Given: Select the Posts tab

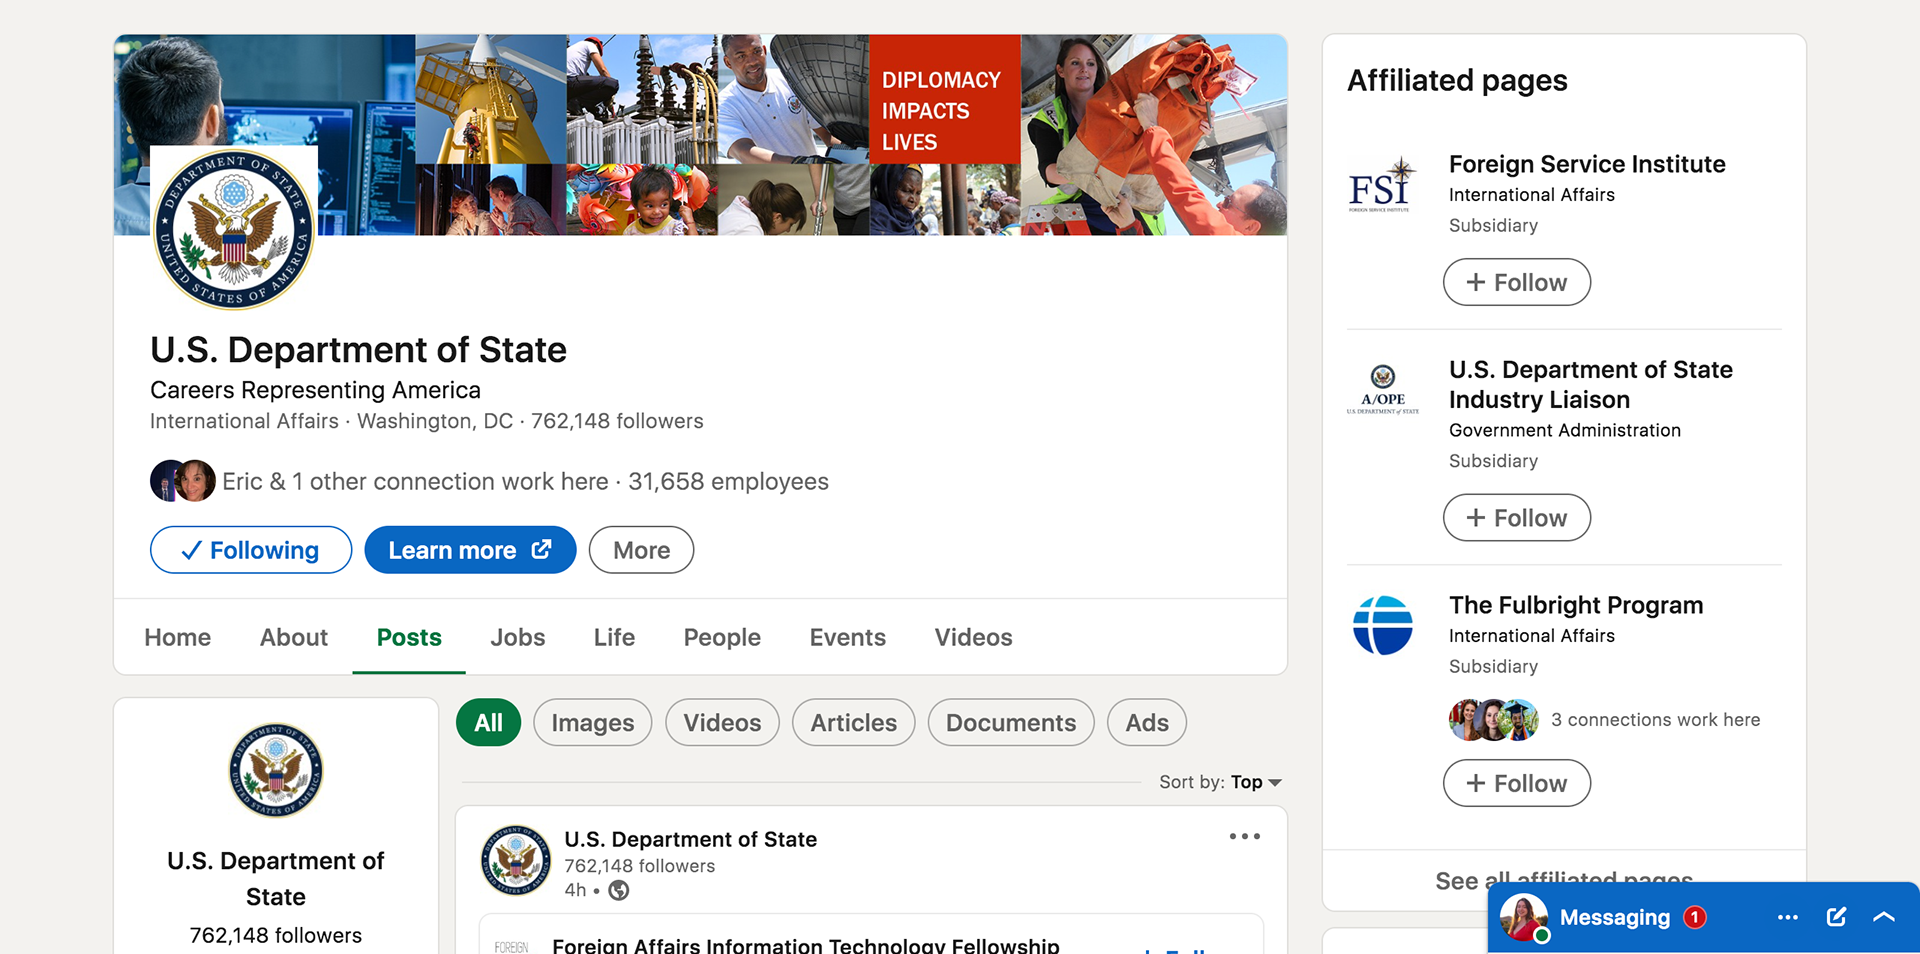Looking at the screenshot, I should 409,637.
